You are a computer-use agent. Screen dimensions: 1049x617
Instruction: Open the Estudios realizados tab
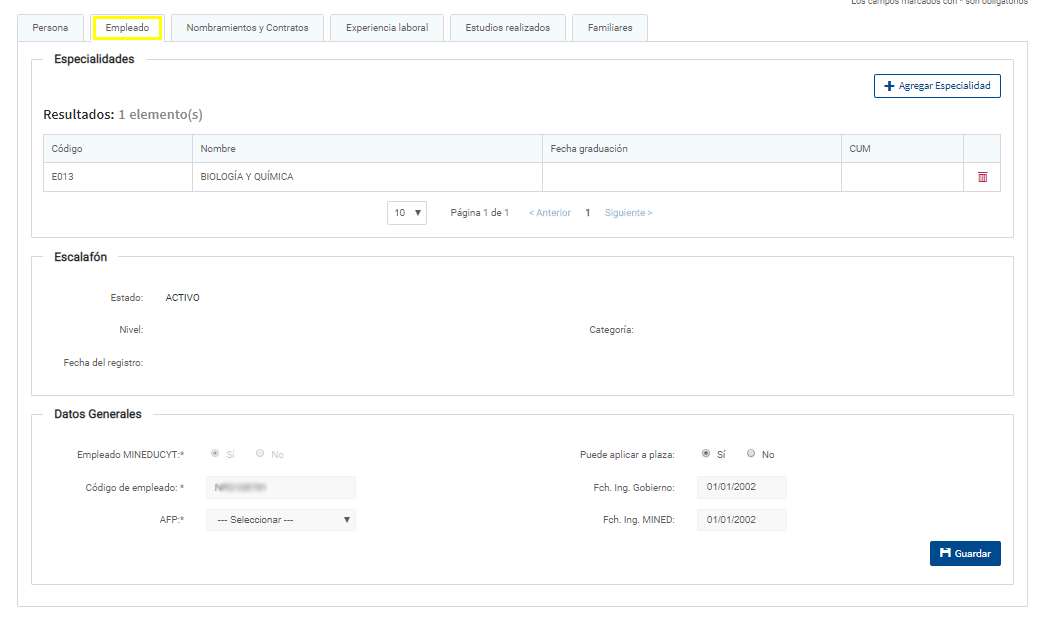(x=507, y=28)
